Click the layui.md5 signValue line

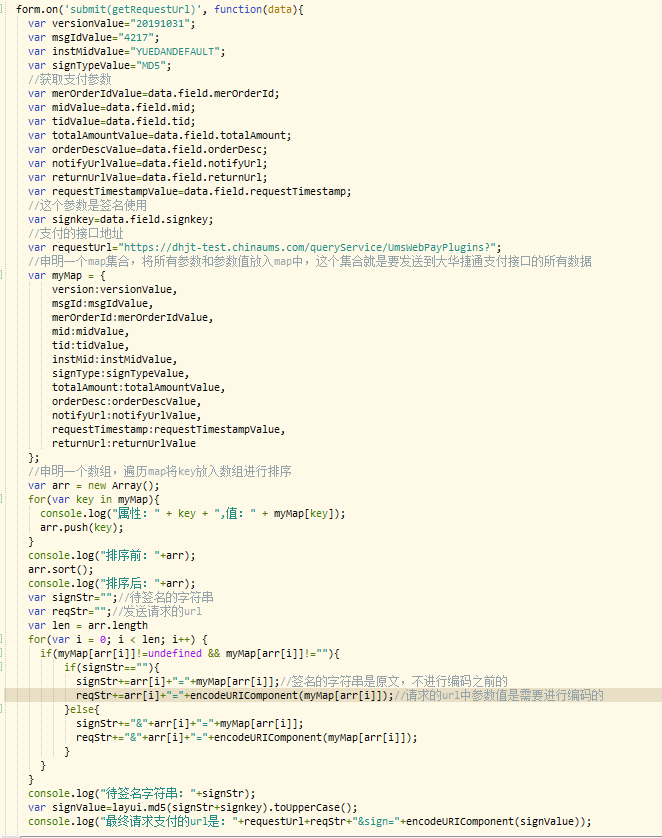tap(192, 807)
